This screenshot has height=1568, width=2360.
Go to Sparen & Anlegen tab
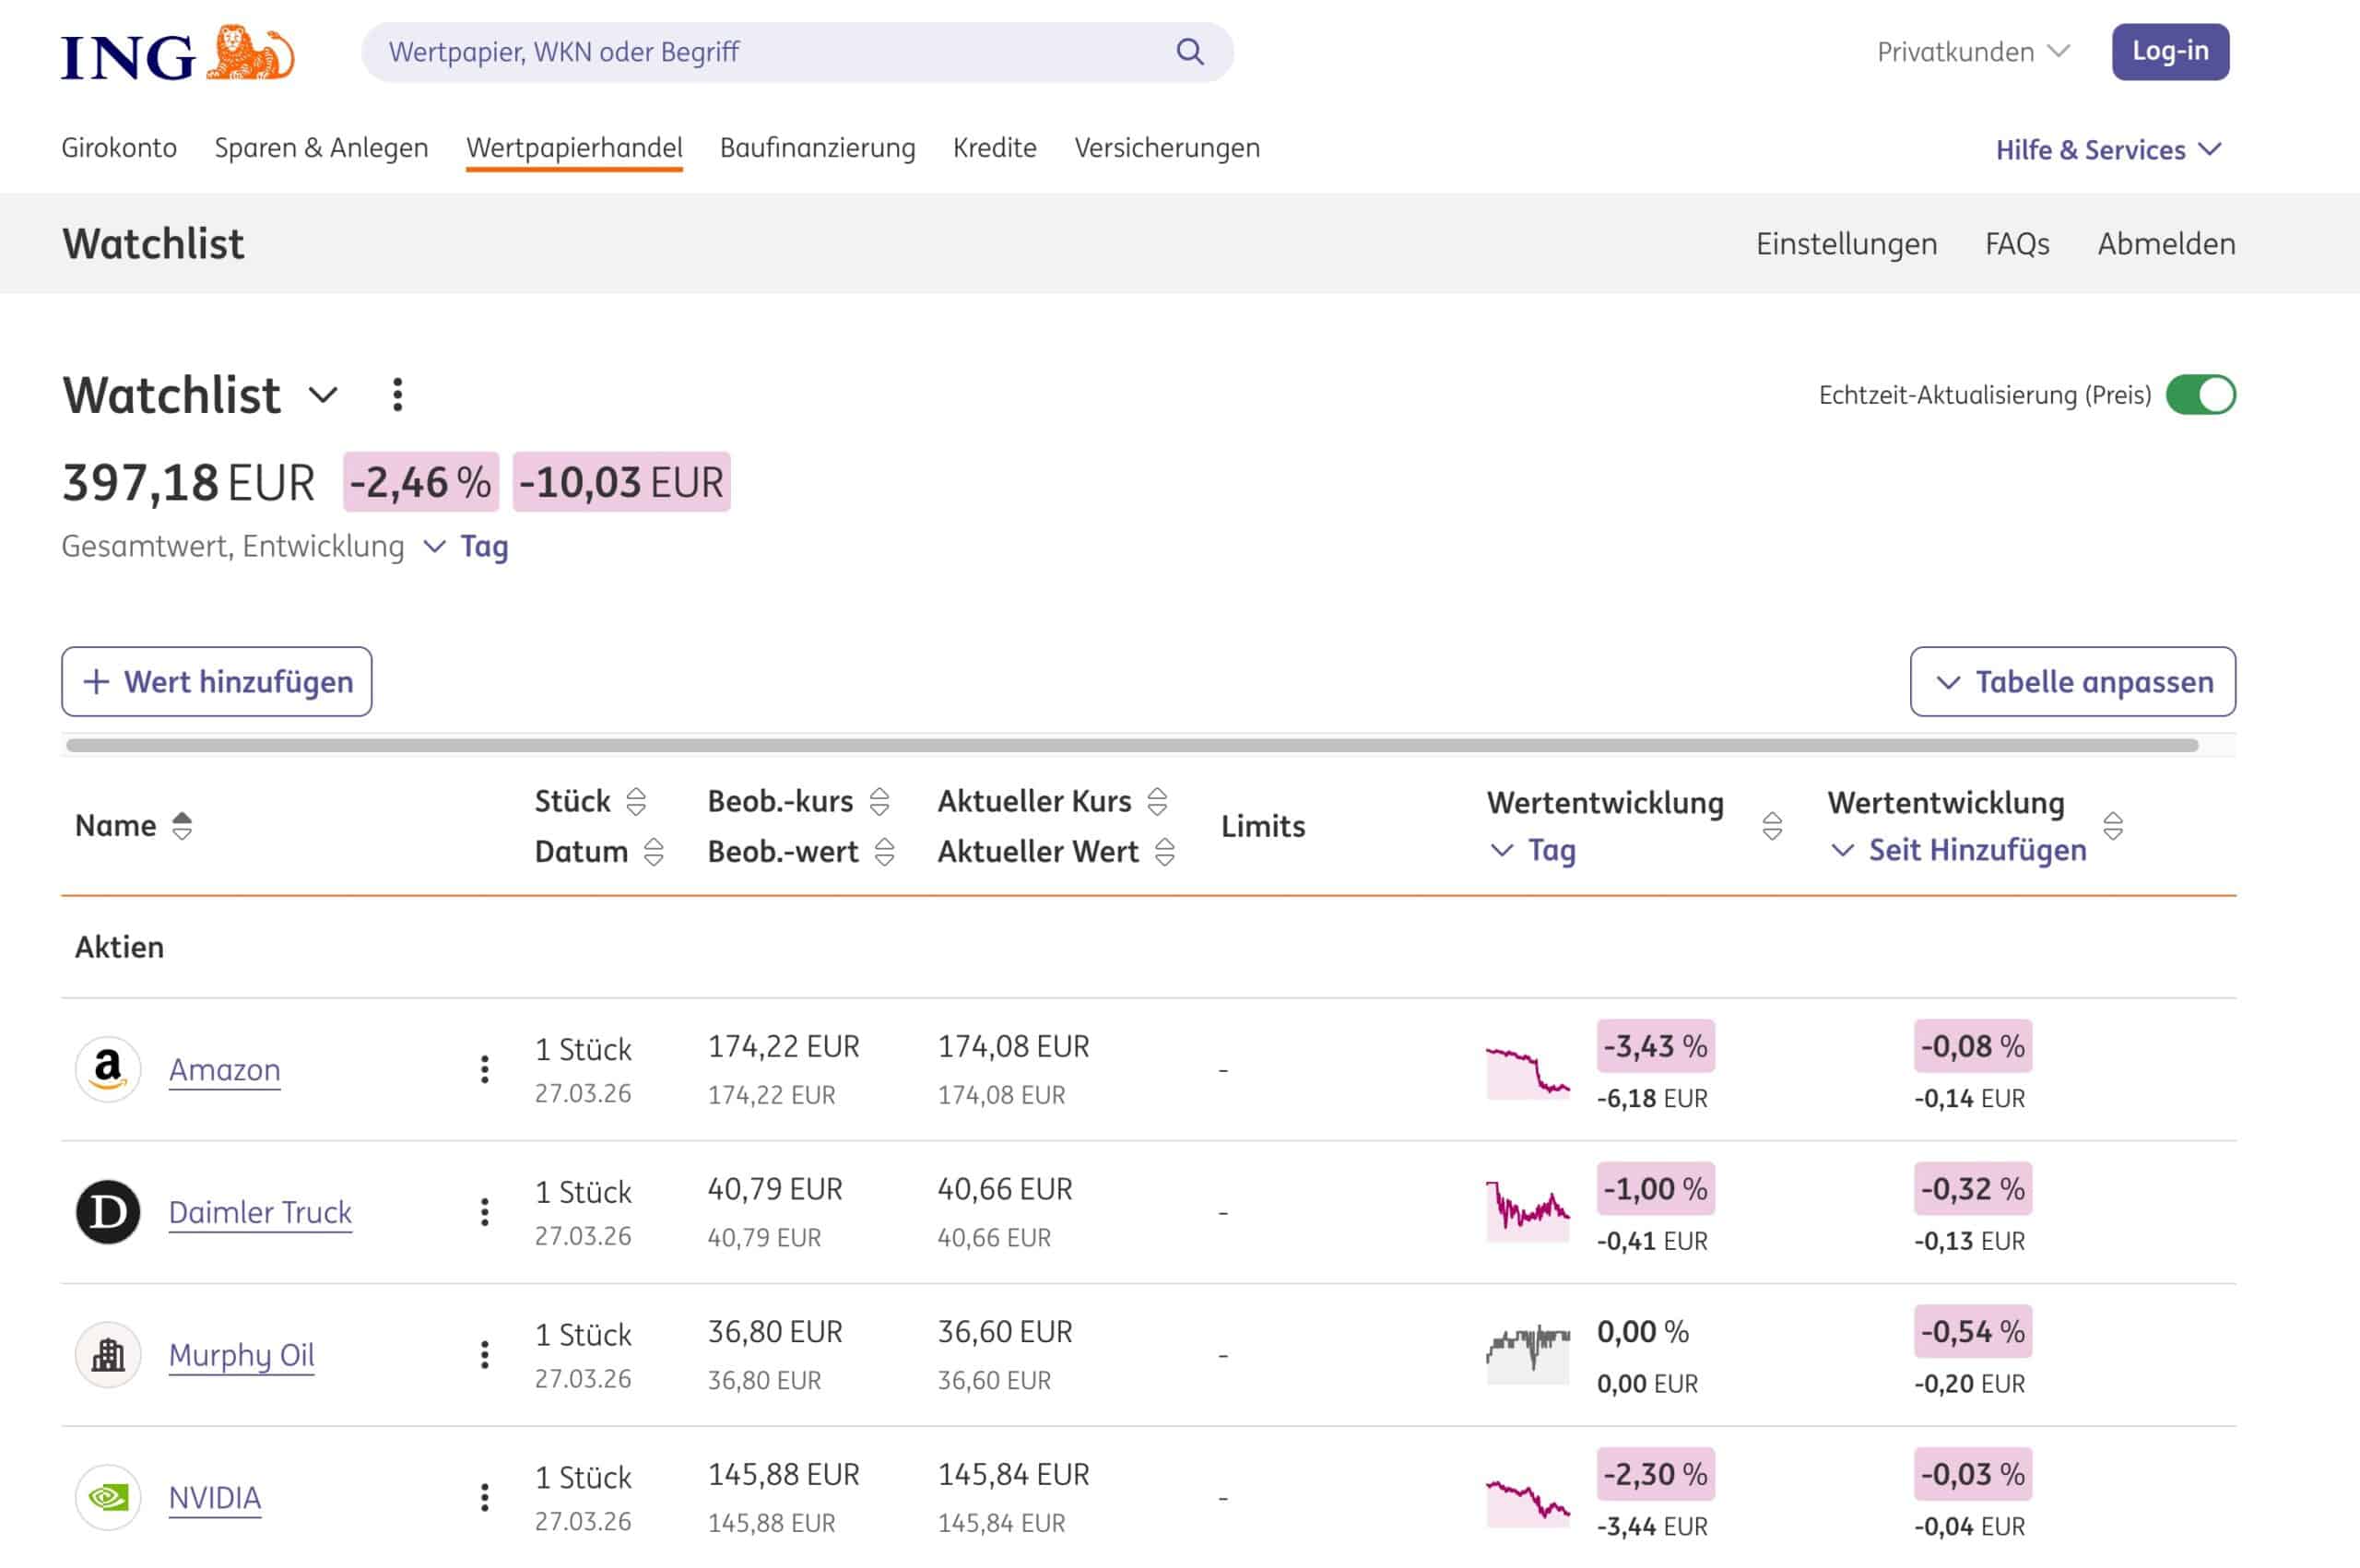point(321,148)
